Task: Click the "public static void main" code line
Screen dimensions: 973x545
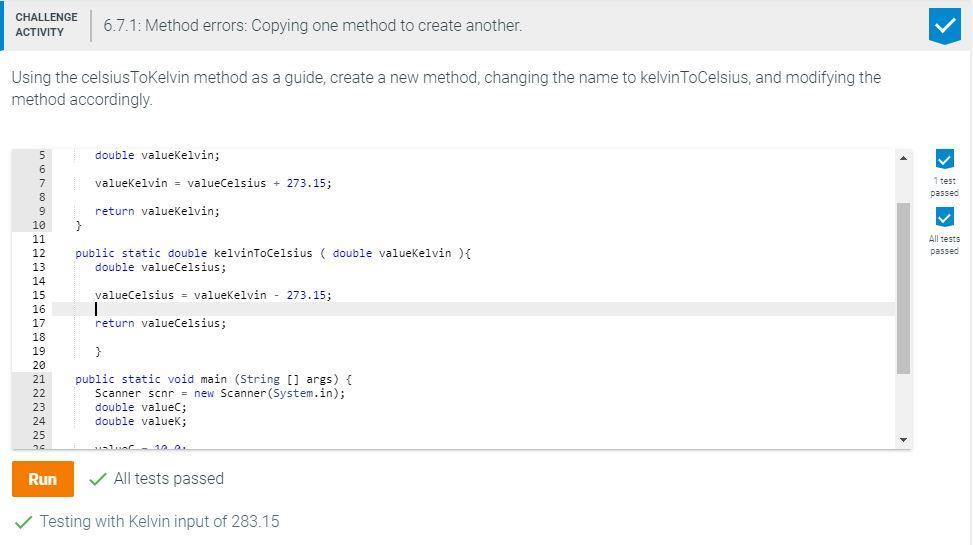Action: 213,379
